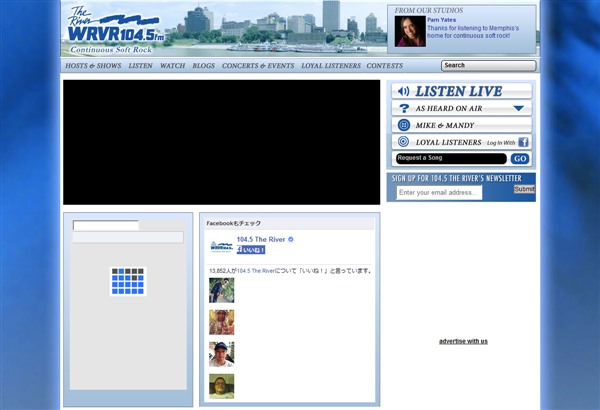This screenshot has width=600, height=410.
Task: Focus the Search box in the navigation bar
Action: 489,65
